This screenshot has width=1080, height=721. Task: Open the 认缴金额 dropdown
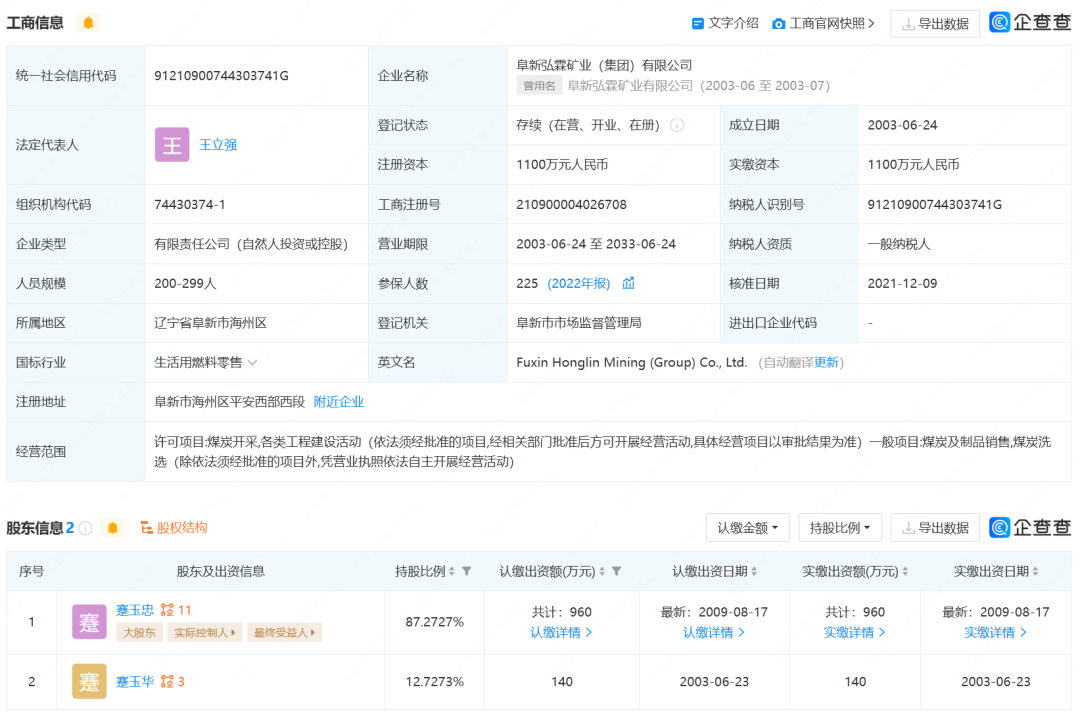(x=747, y=527)
